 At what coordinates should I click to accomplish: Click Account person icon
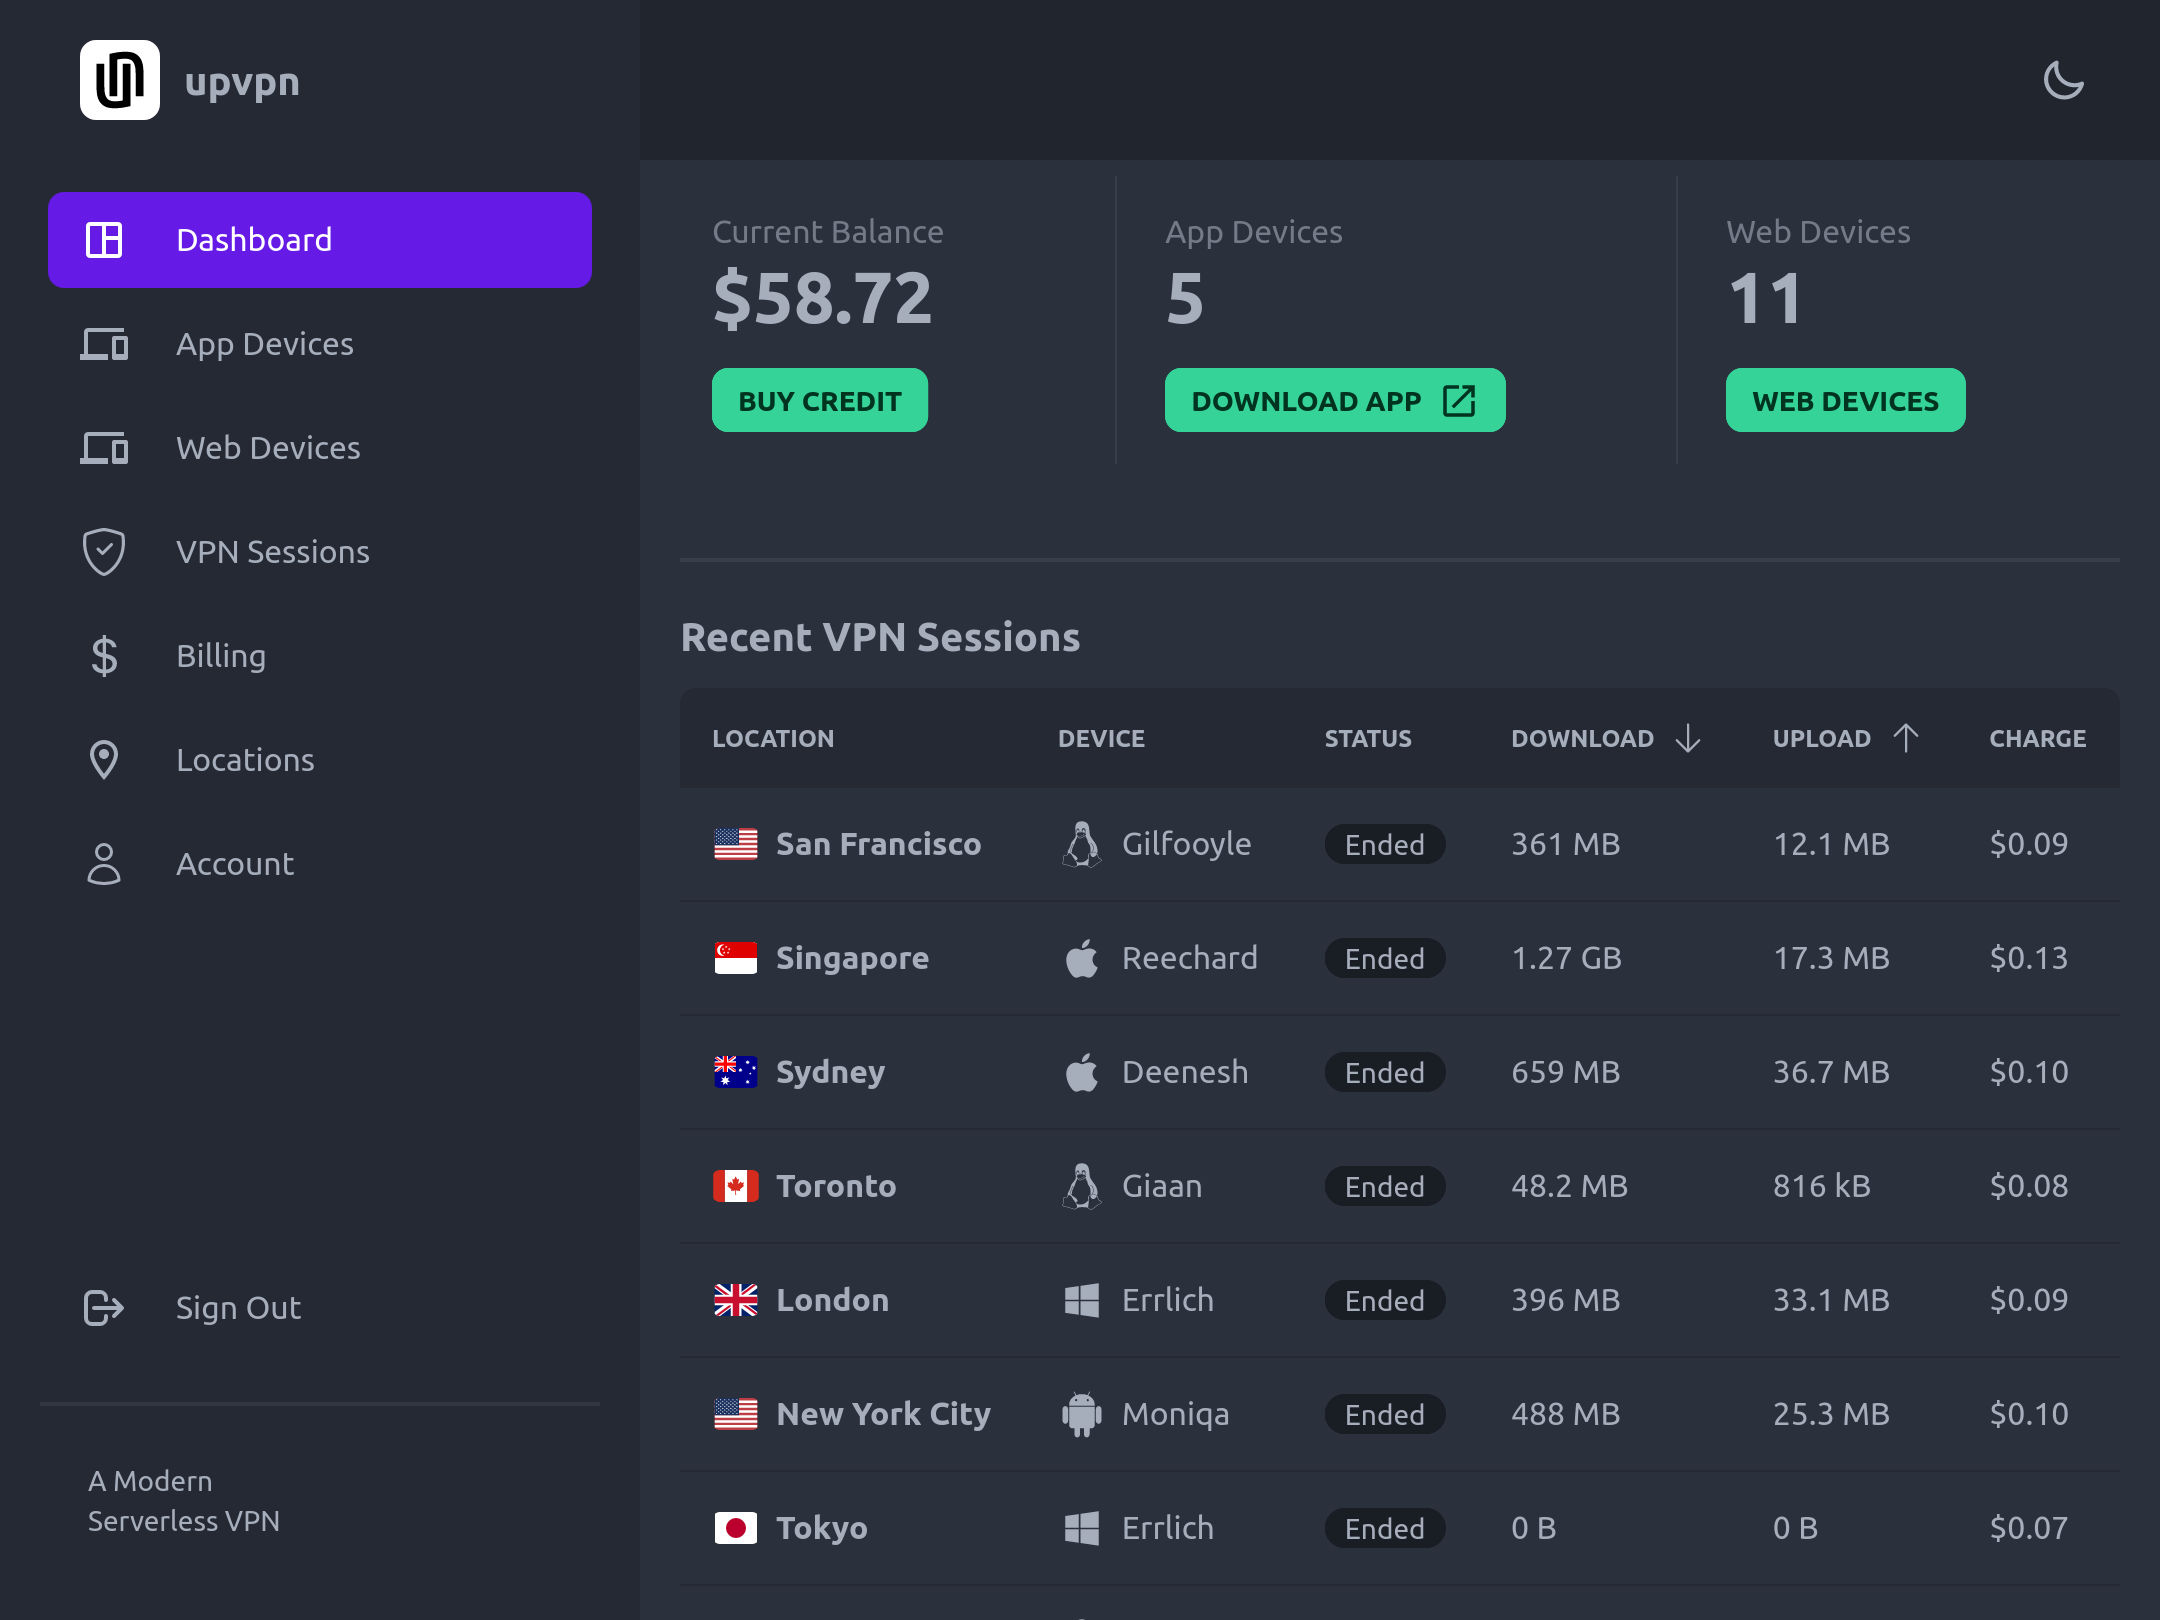[x=104, y=864]
